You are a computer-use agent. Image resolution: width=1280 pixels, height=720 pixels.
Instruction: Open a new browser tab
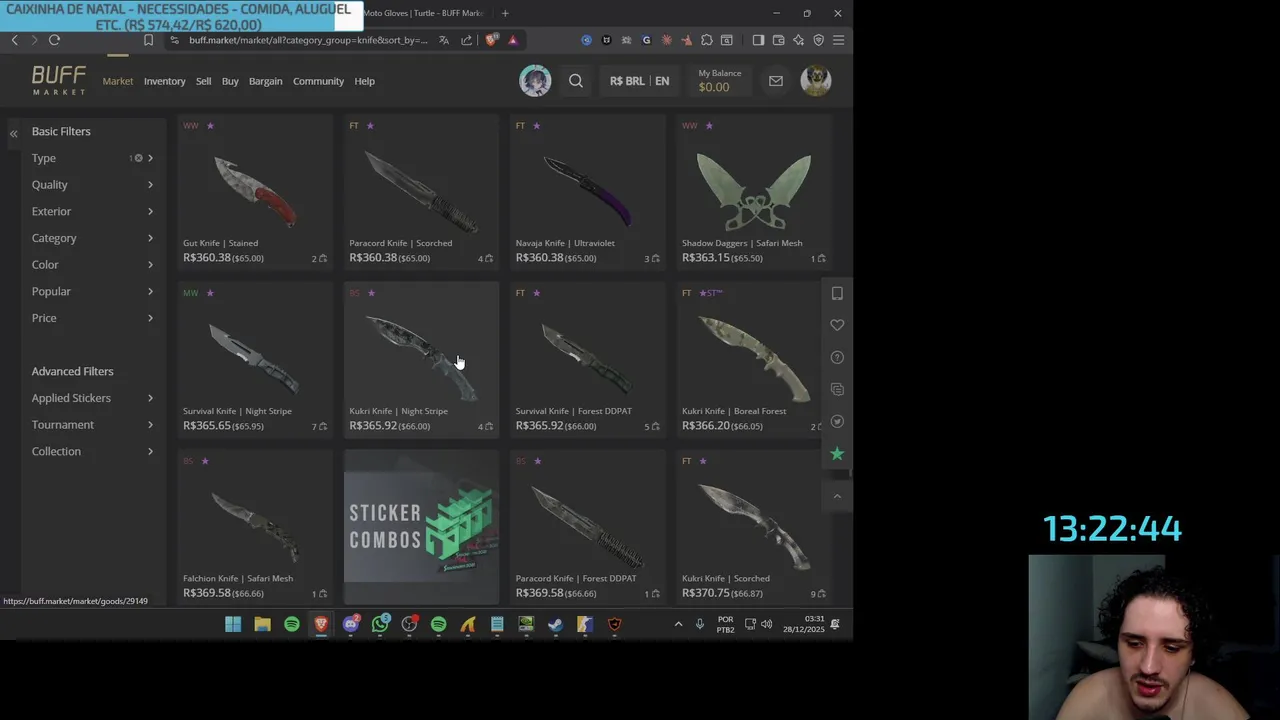pos(505,13)
